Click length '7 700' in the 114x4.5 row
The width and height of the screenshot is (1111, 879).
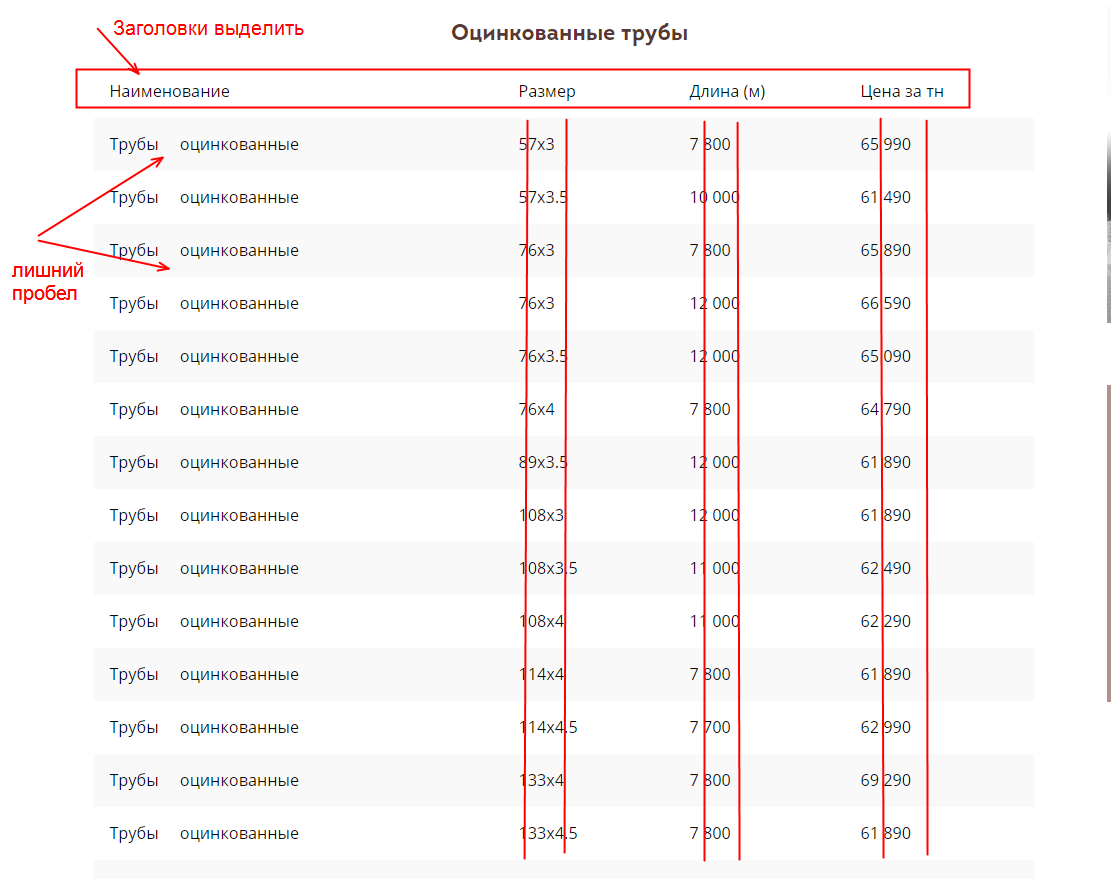point(710,727)
